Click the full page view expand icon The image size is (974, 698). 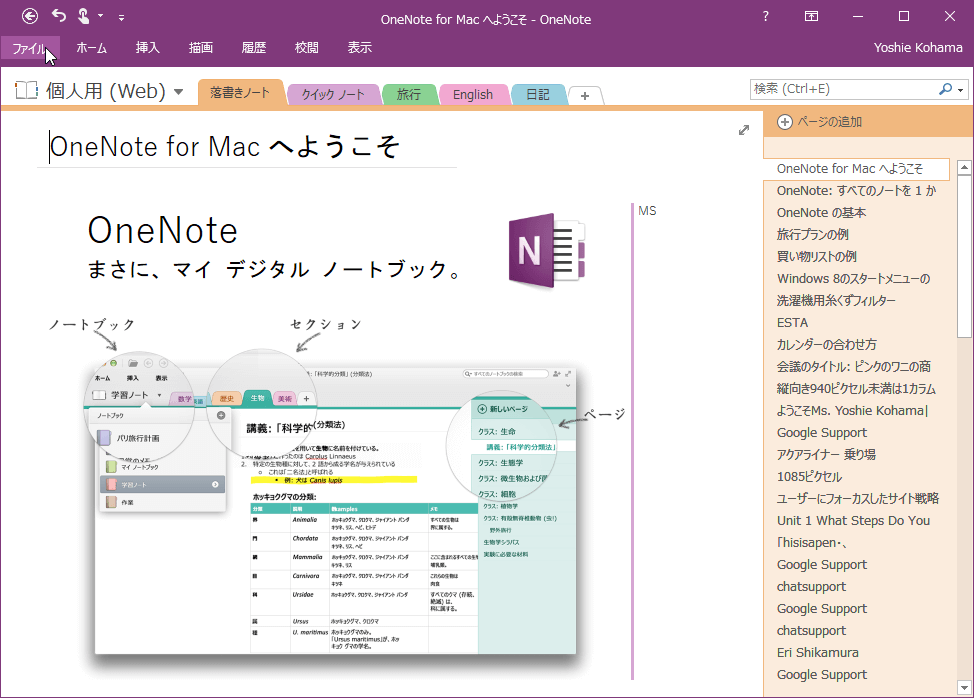coord(744,130)
